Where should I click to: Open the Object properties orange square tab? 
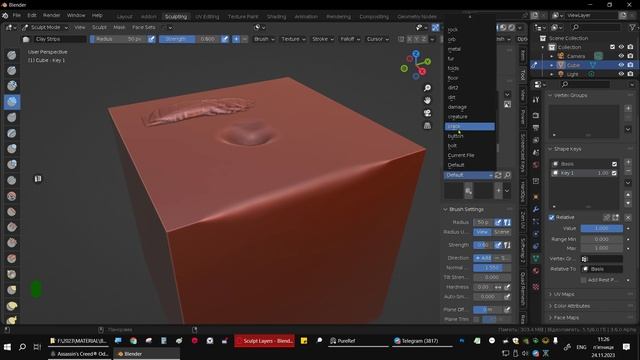536,197
